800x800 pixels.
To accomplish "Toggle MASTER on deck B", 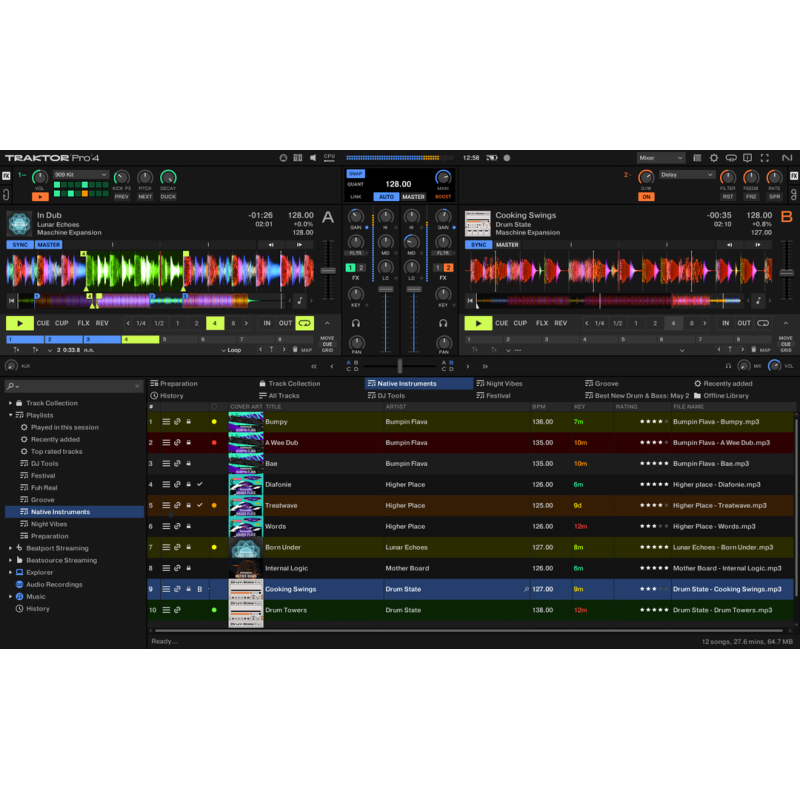I will [x=507, y=245].
